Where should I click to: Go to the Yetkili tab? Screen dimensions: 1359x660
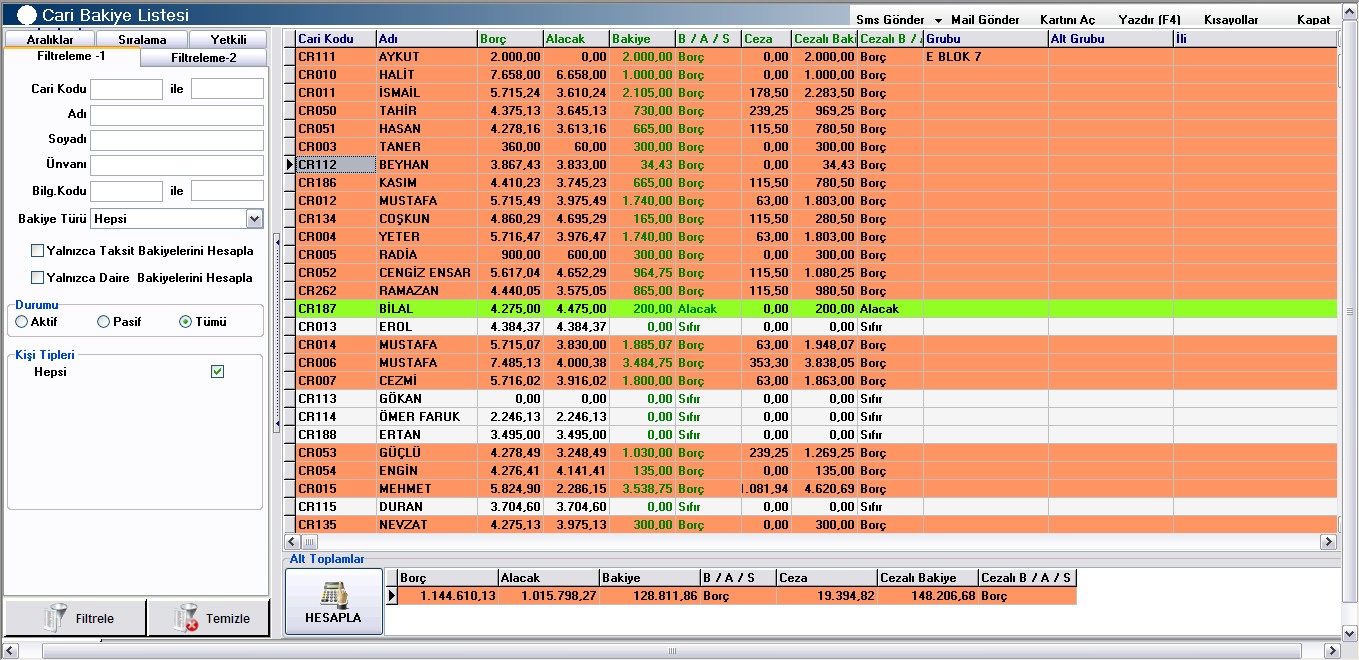(x=229, y=40)
